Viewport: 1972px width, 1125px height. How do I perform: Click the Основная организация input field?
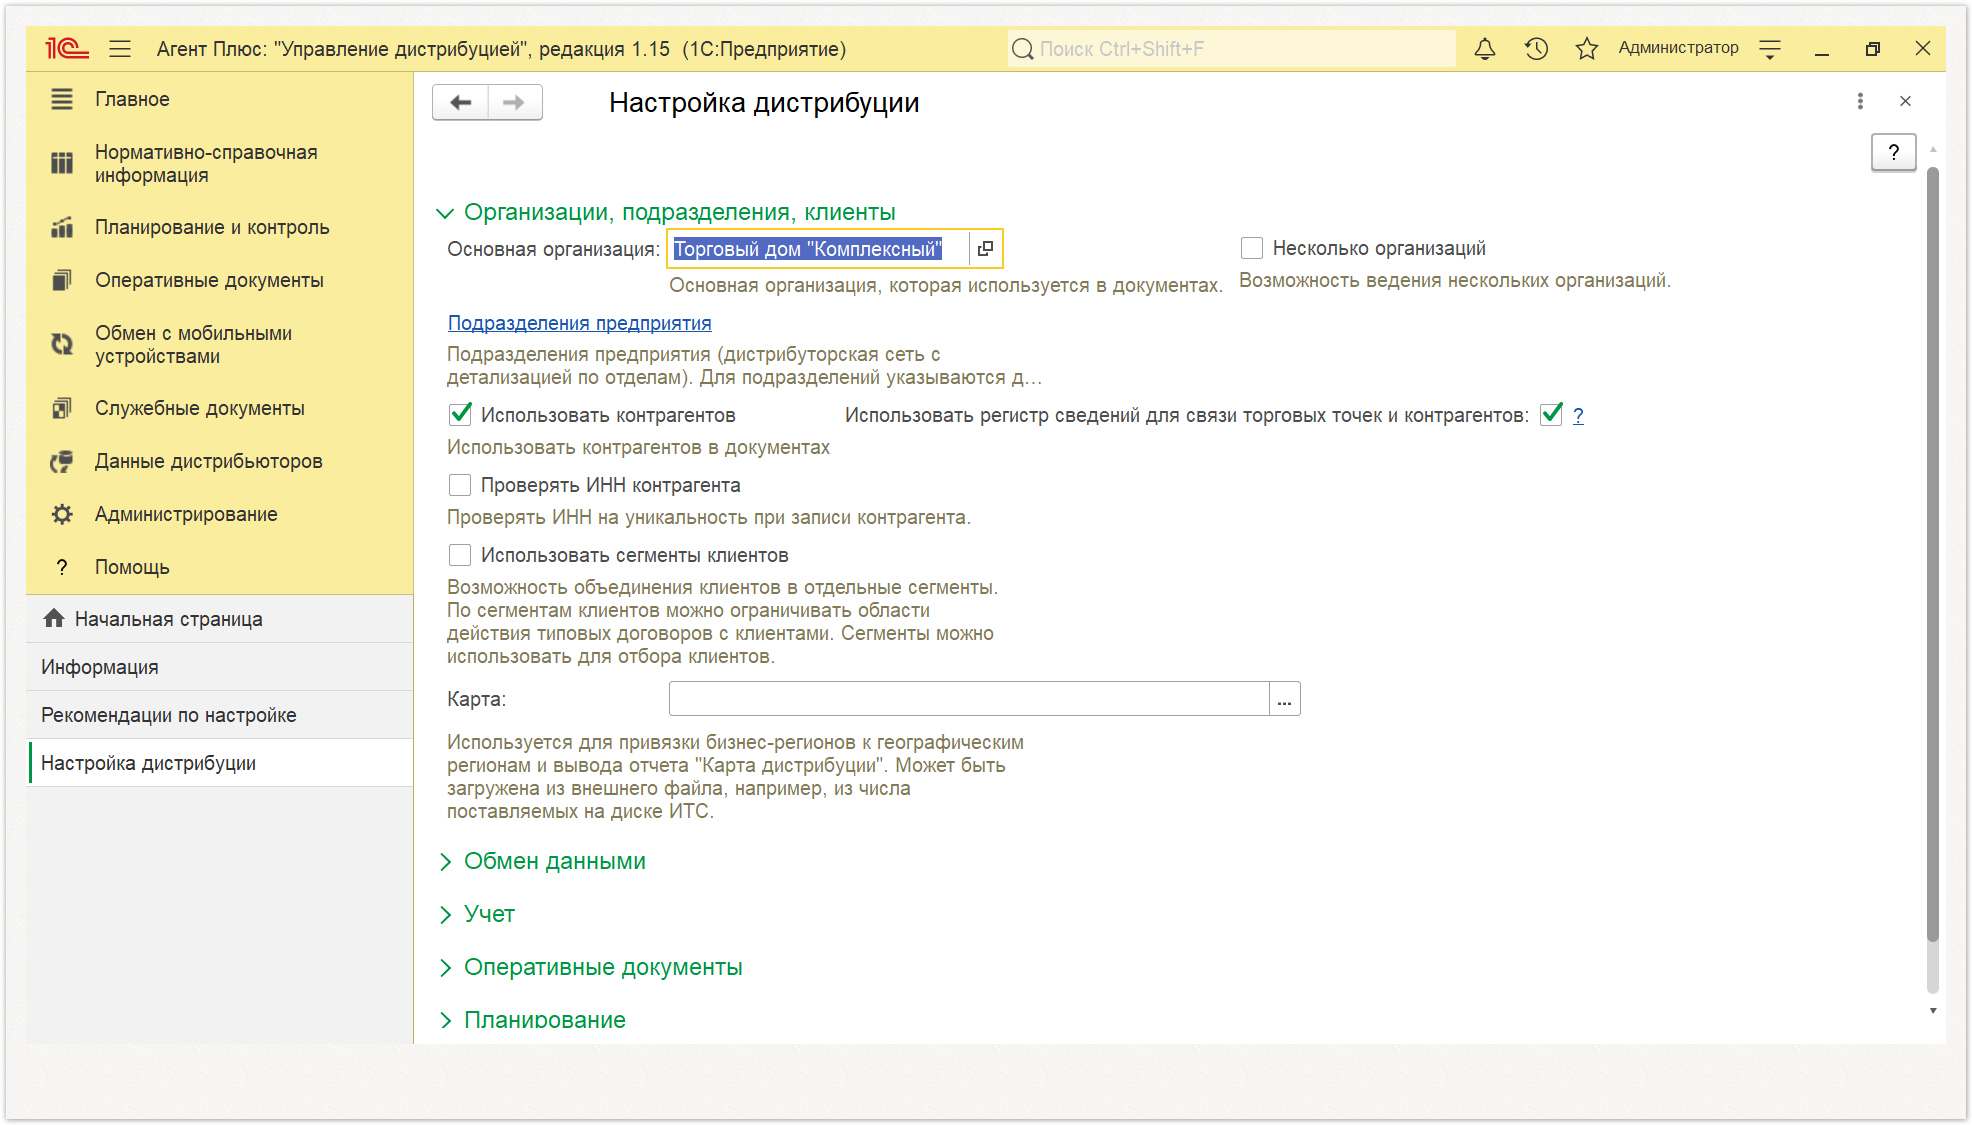(820, 249)
